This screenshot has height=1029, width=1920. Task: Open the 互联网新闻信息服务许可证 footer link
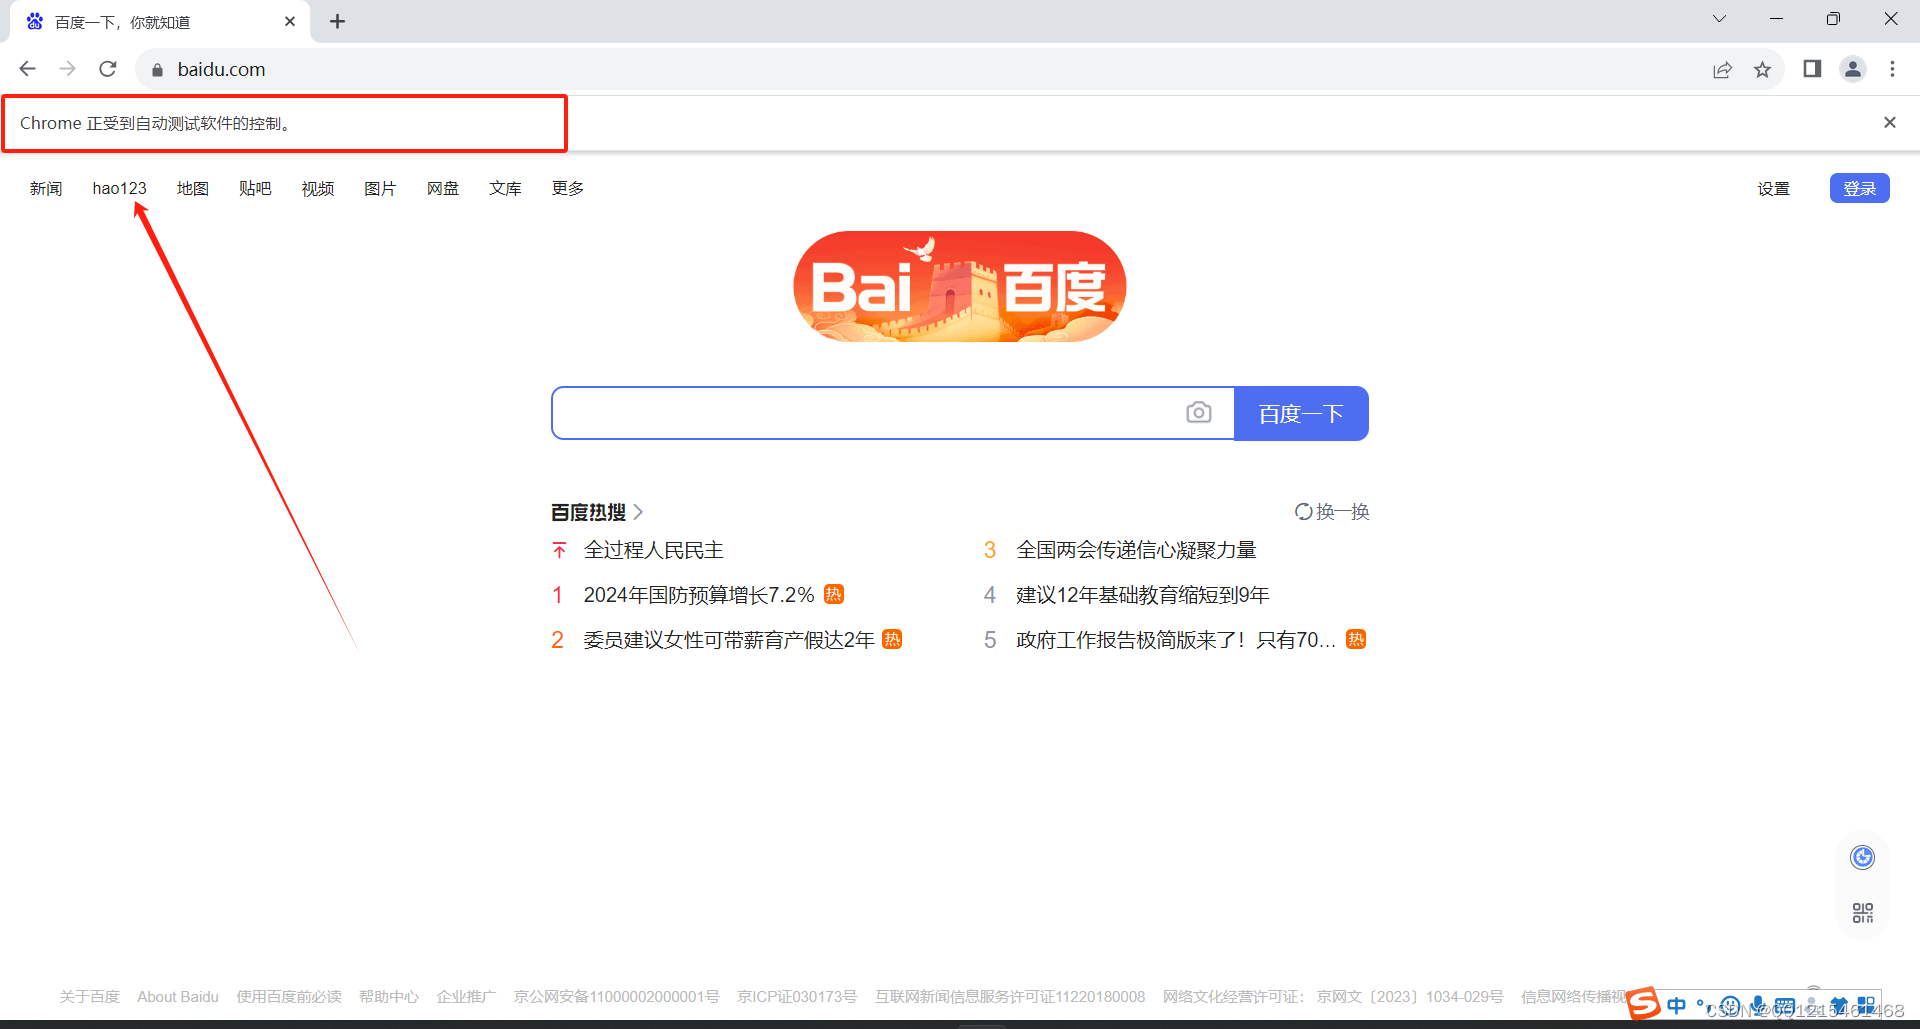coord(1010,997)
